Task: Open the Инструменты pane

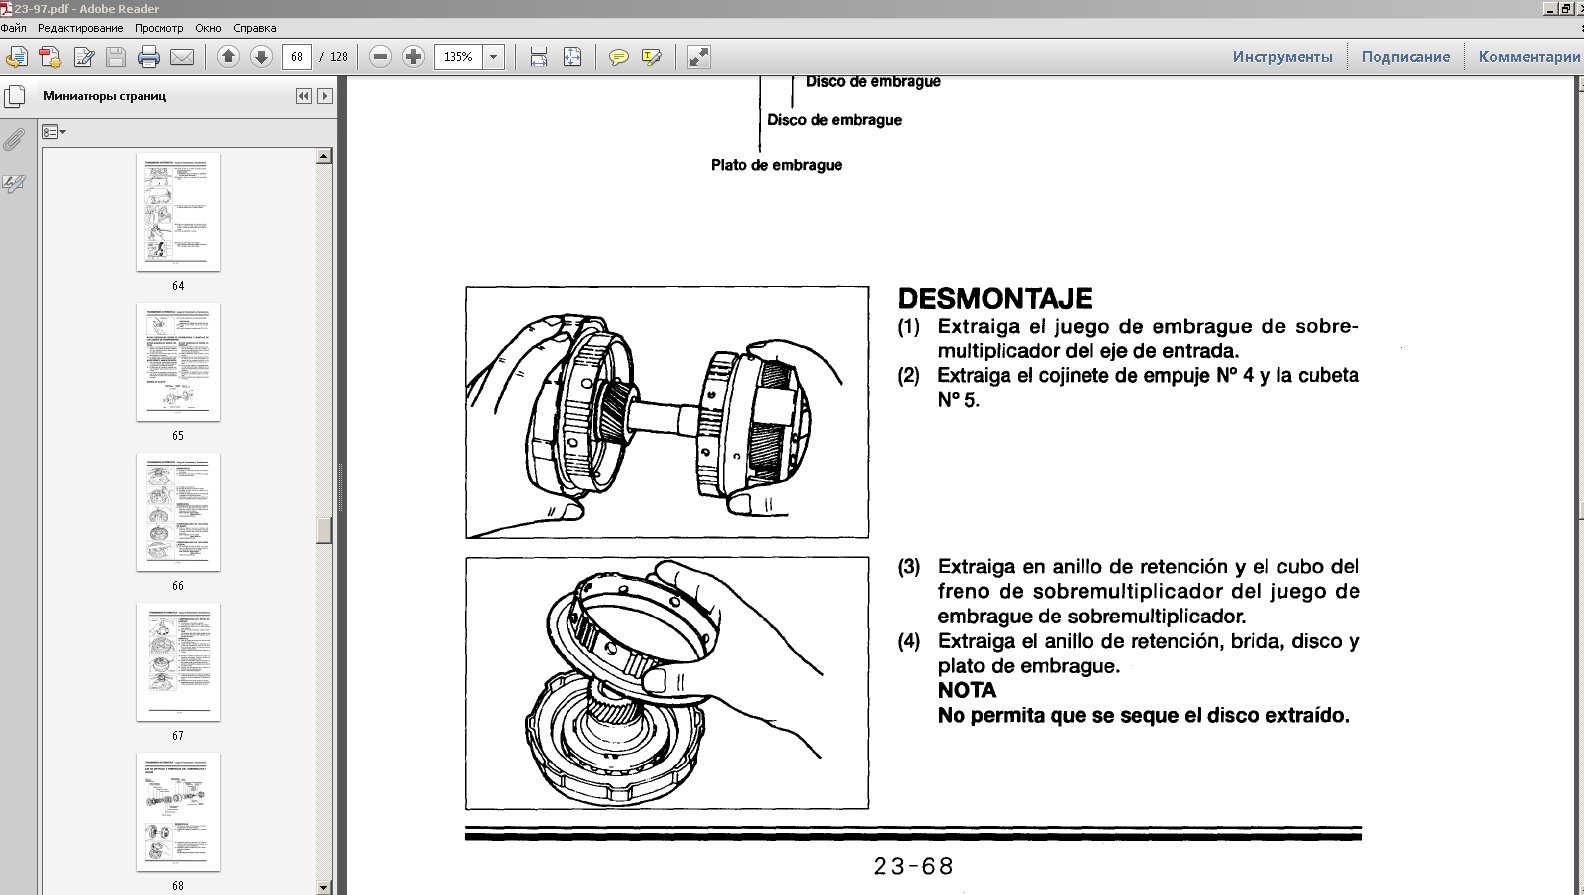Action: [1283, 57]
